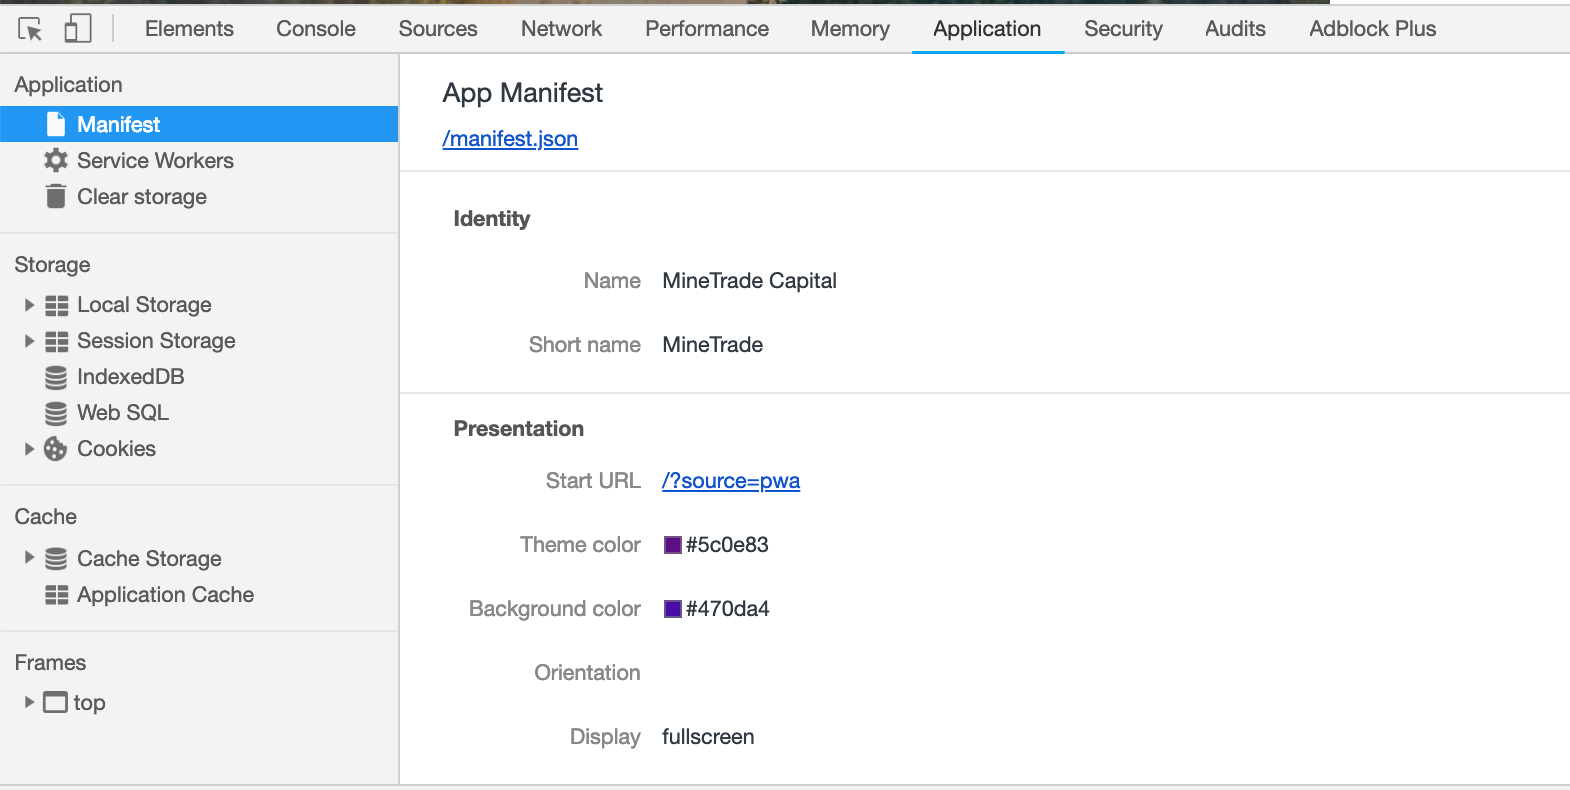The image size is (1570, 790).
Task: Open the Adblock Plus tab
Action: point(1372,29)
